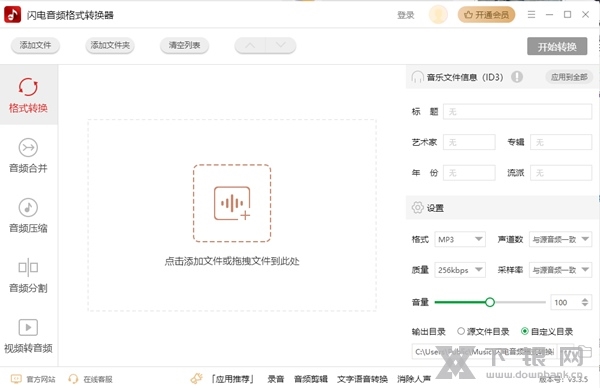The height and width of the screenshot is (388, 600).
Task: Click the 应用到全部 apply to all button
Action: click(569, 77)
